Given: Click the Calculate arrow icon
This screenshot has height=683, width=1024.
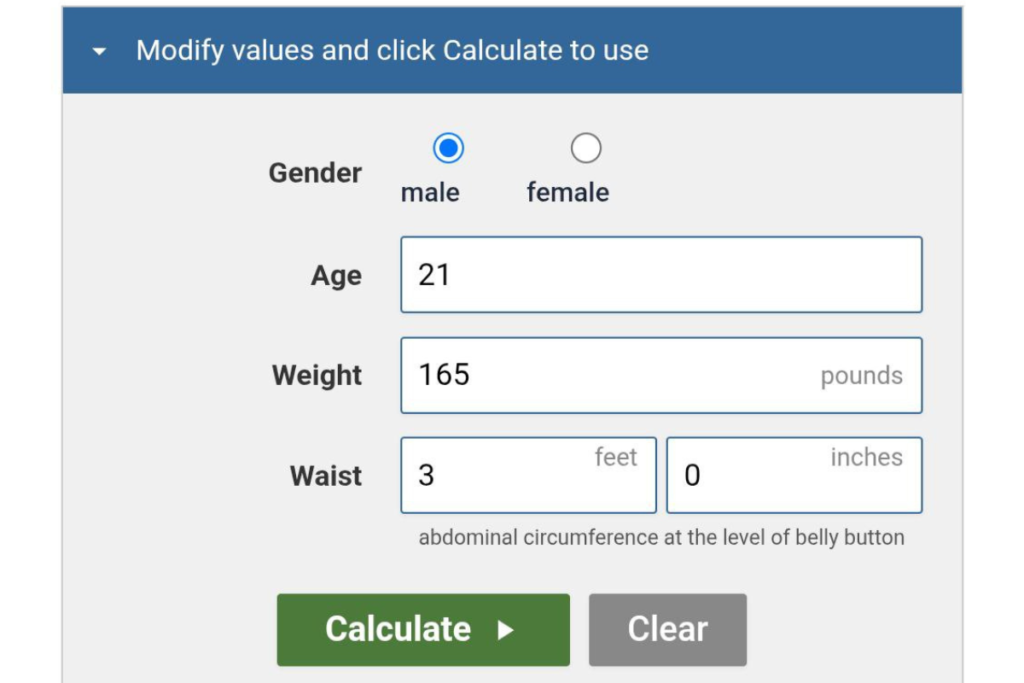Looking at the screenshot, I should (503, 629).
